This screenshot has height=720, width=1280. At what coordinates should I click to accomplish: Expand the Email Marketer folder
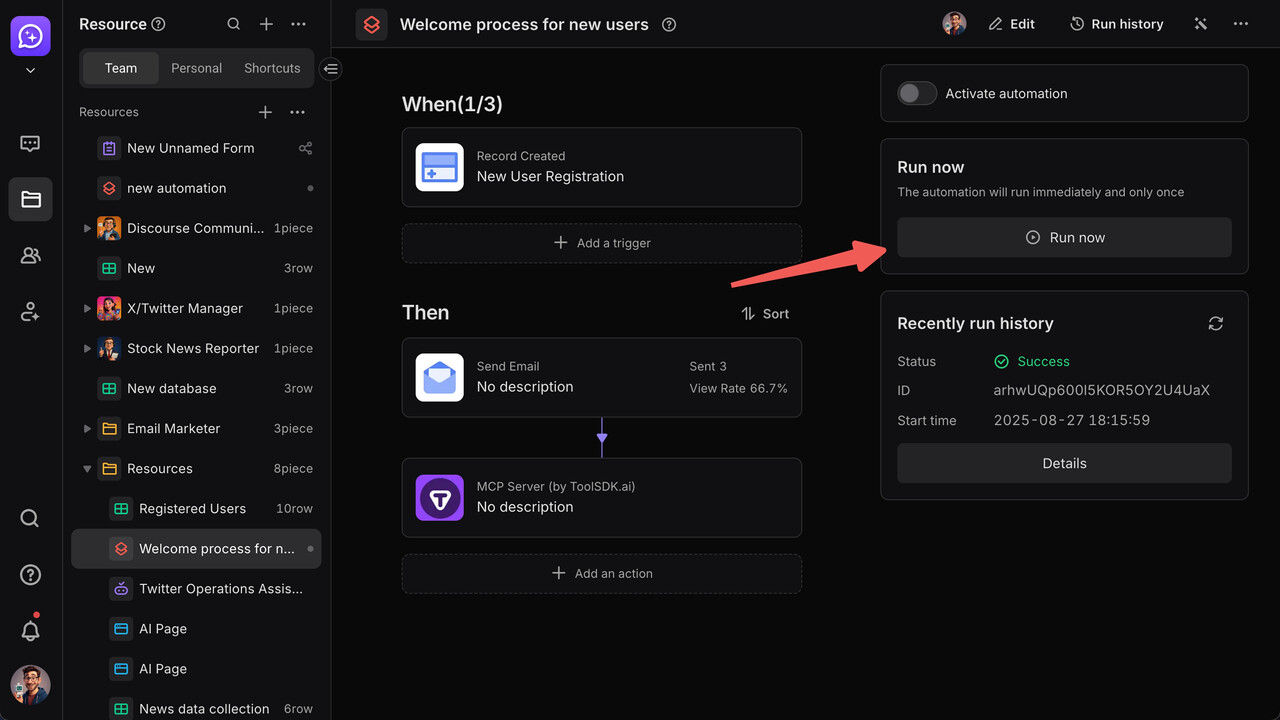pyautogui.click(x=87, y=428)
